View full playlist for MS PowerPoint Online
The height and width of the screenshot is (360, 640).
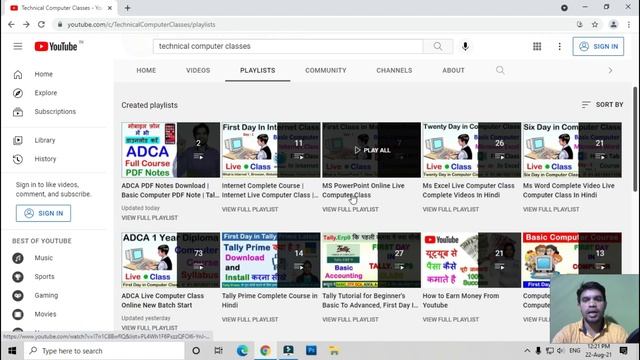350,209
